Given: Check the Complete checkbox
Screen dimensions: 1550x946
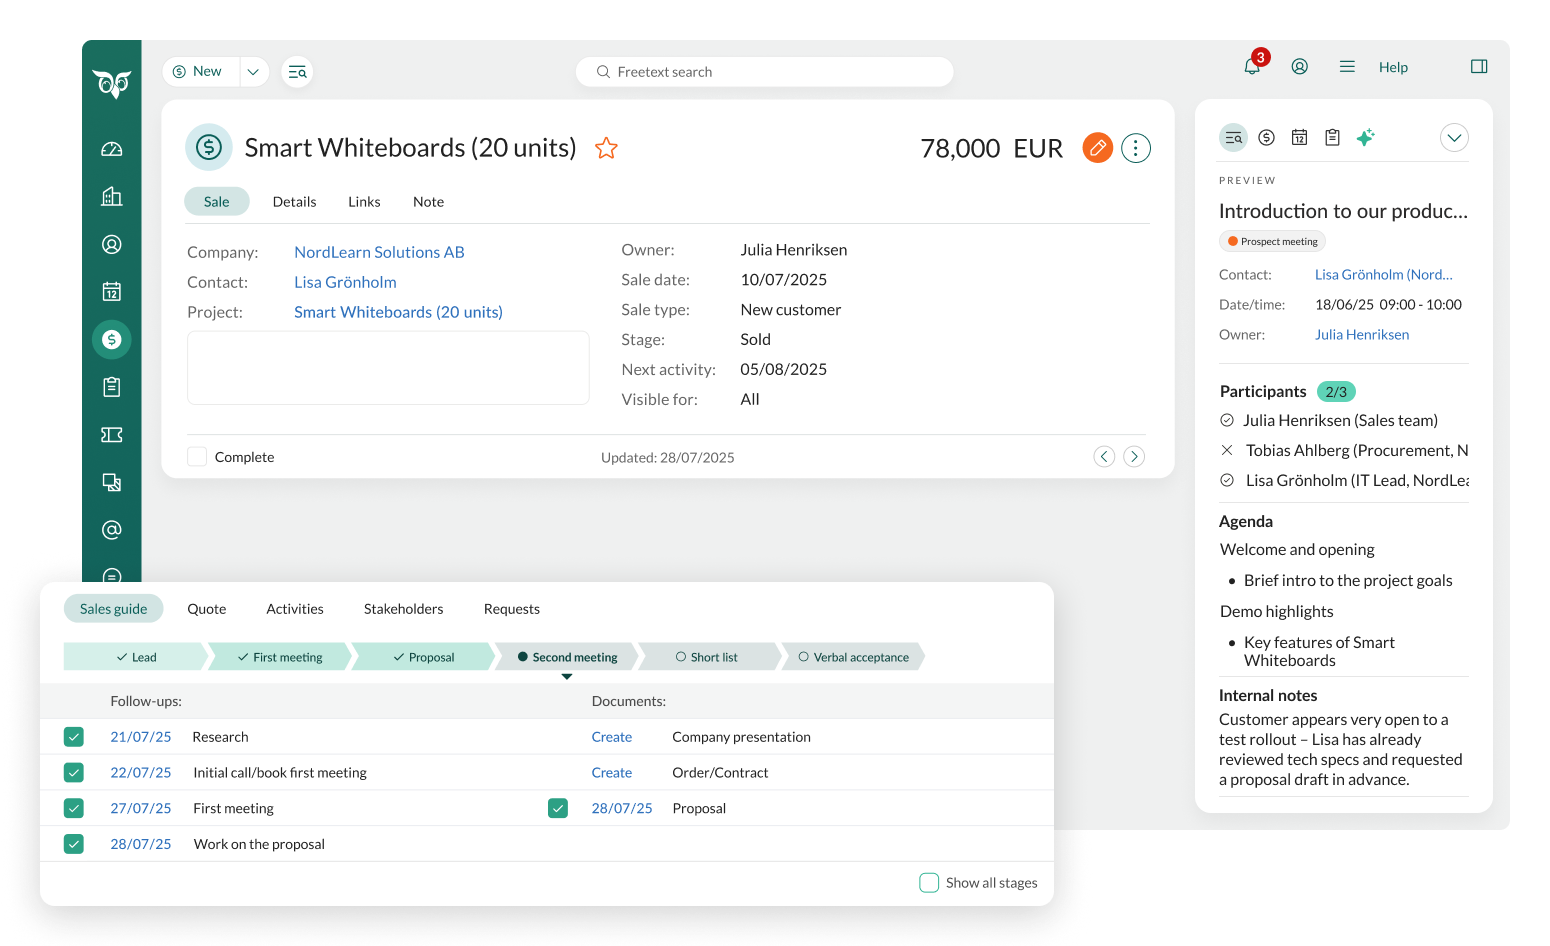Looking at the screenshot, I should pyautogui.click(x=198, y=457).
